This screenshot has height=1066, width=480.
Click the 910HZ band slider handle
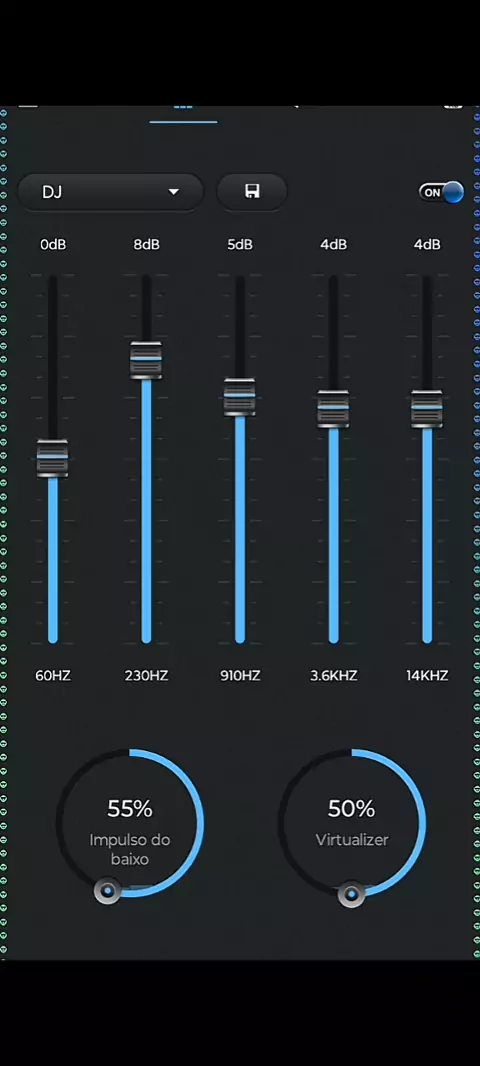pyautogui.click(x=240, y=397)
